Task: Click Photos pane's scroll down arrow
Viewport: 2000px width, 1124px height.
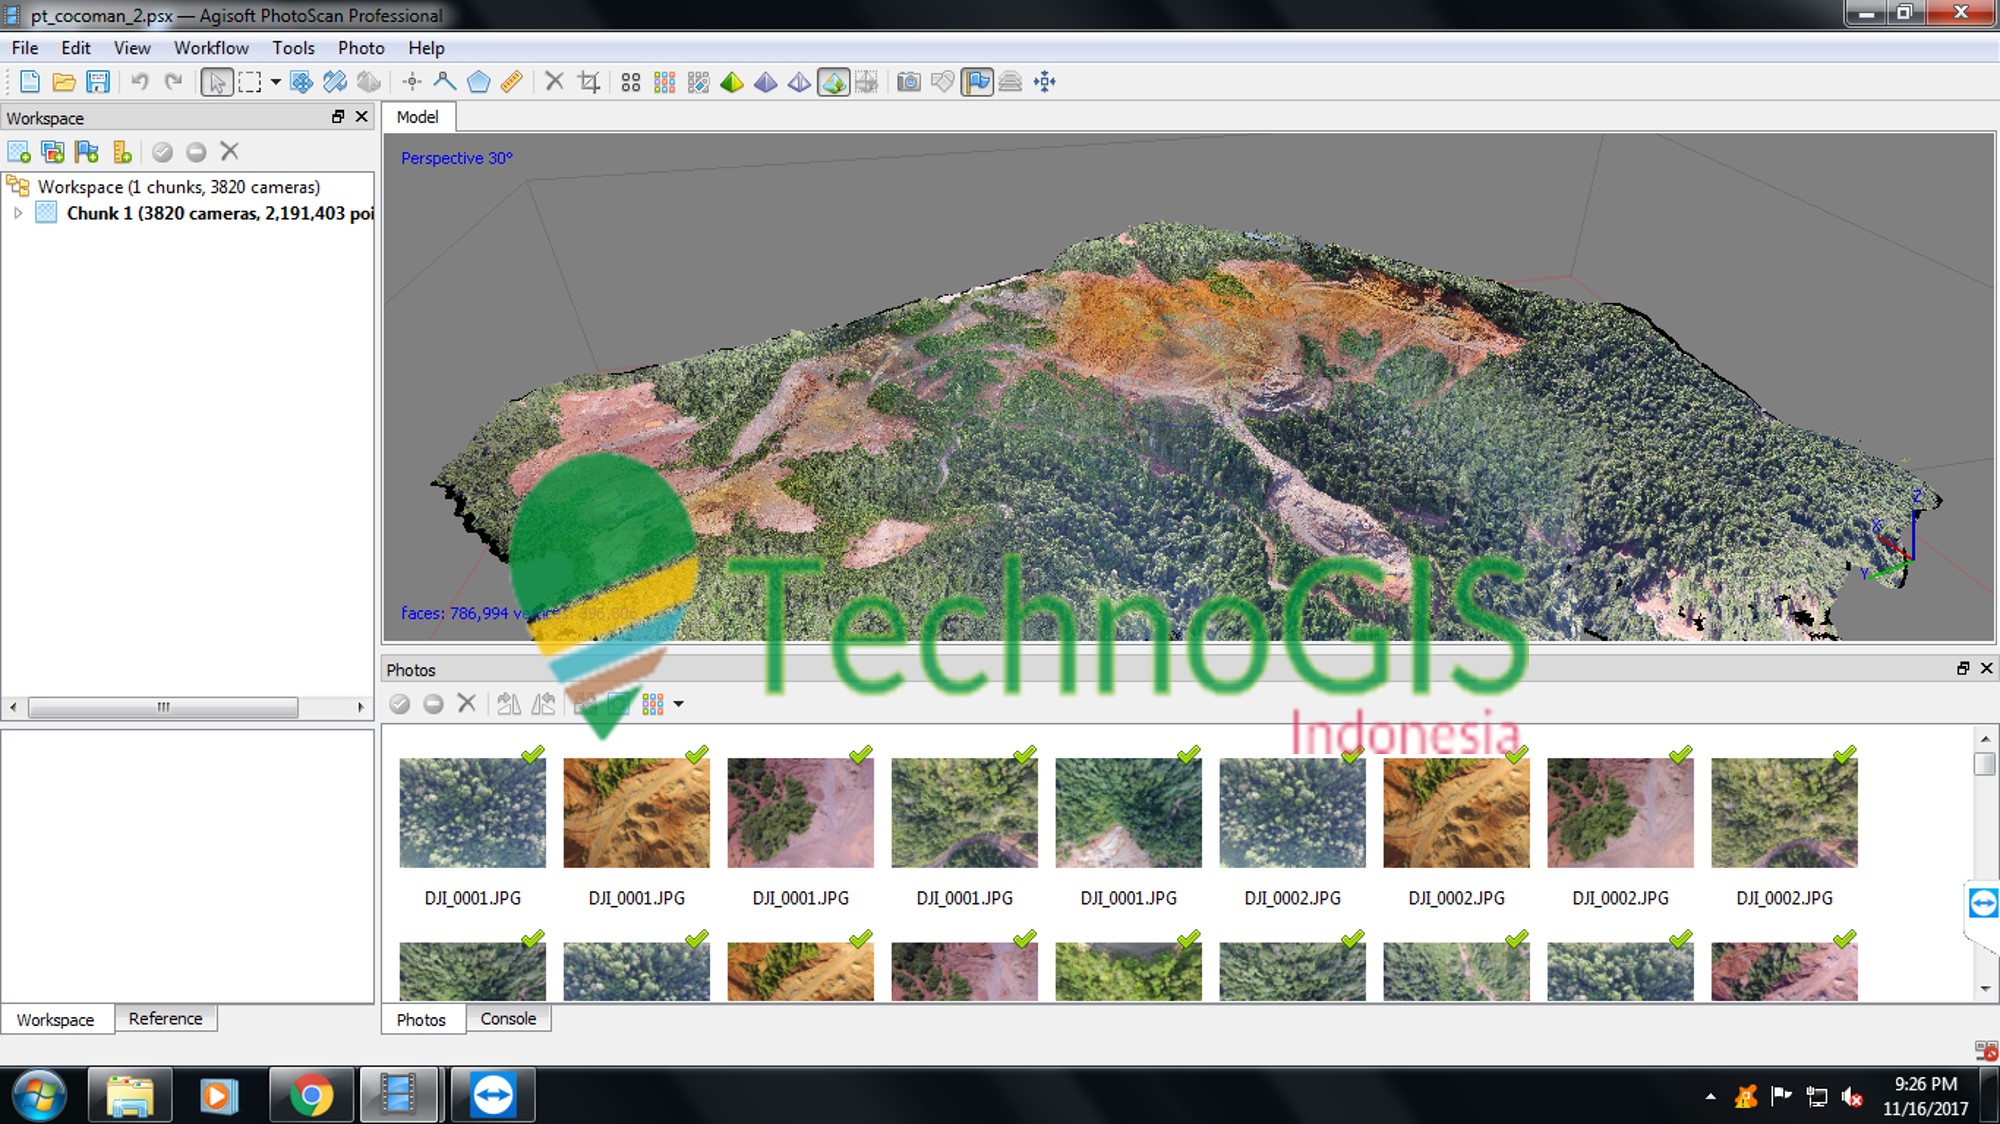Action: [x=1985, y=989]
